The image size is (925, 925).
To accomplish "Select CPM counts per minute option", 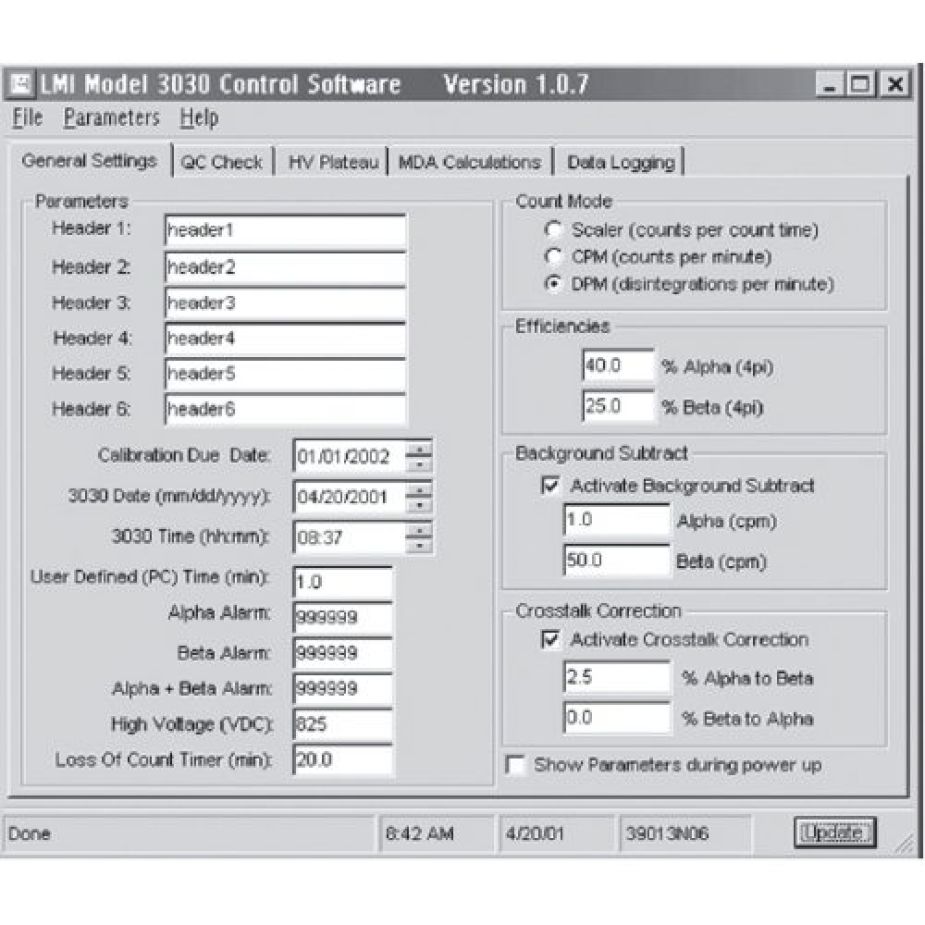I will point(551,257).
